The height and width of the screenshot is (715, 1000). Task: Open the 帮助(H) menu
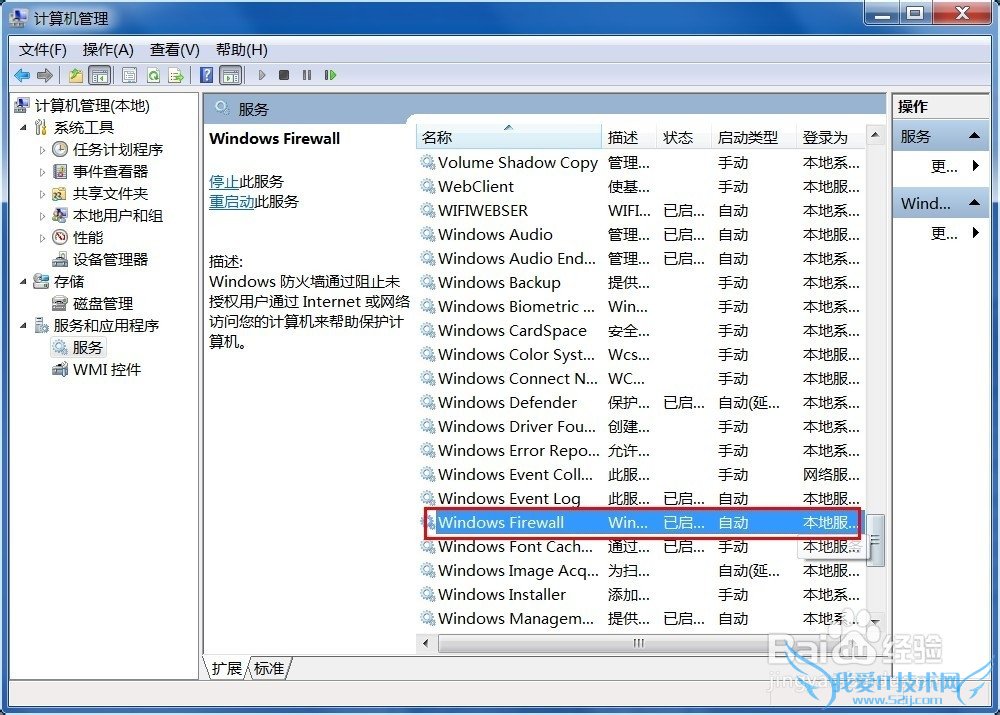click(242, 50)
